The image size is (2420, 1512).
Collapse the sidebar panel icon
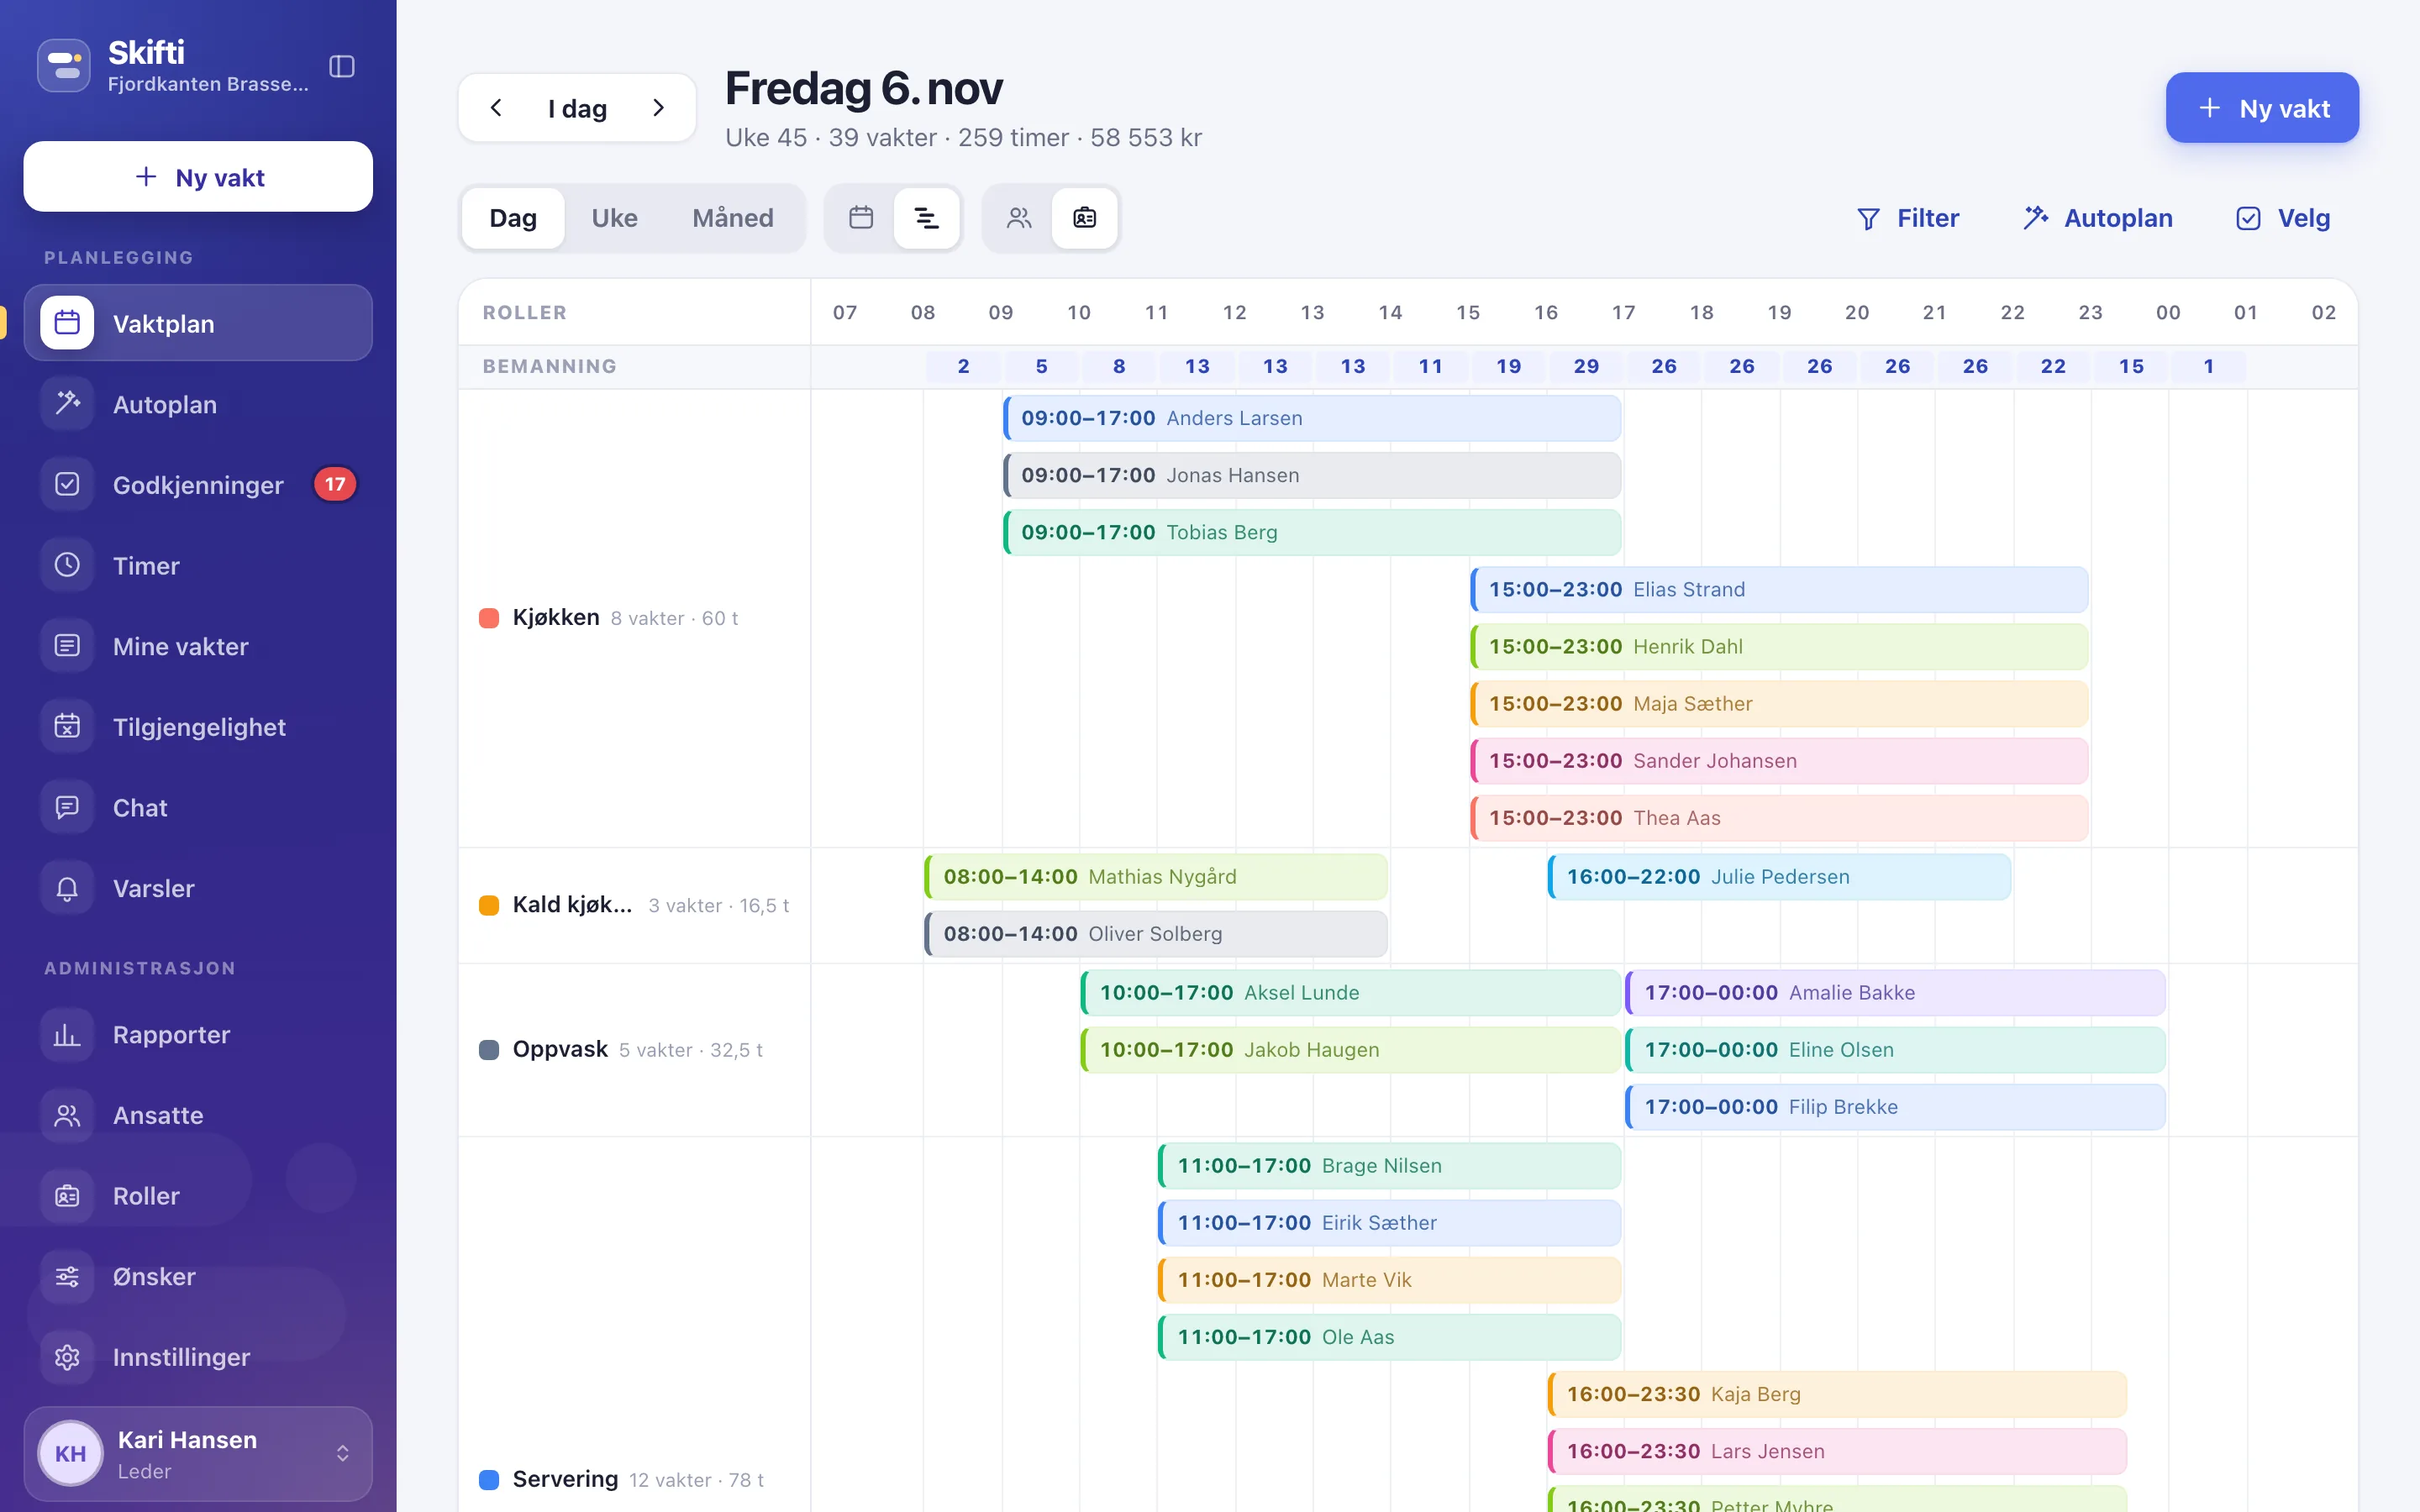(342, 66)
